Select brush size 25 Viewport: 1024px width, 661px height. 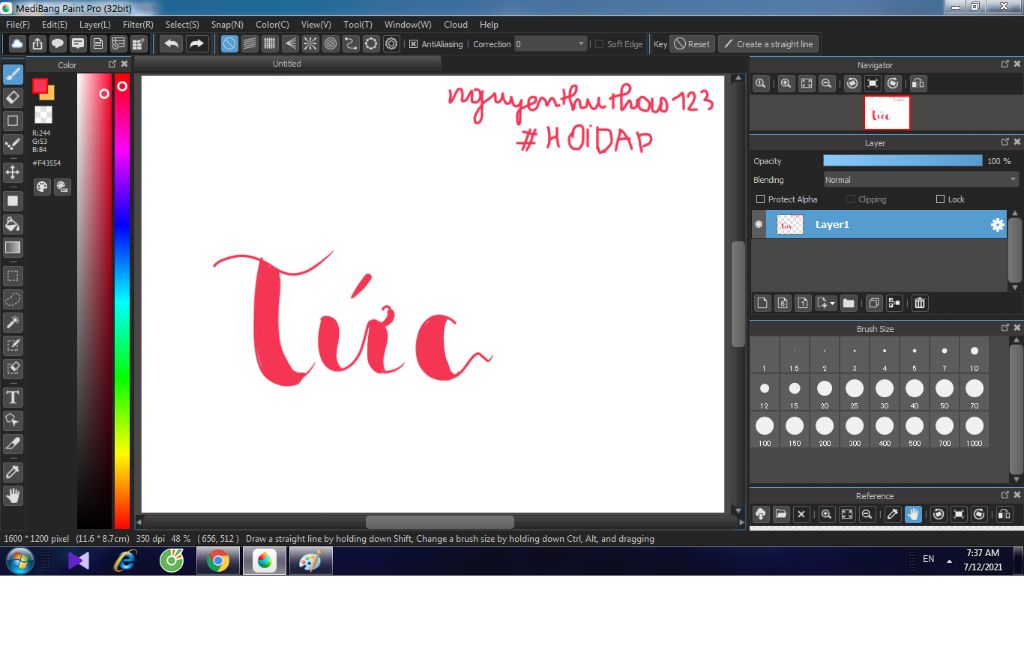click(x=854, y=393)
